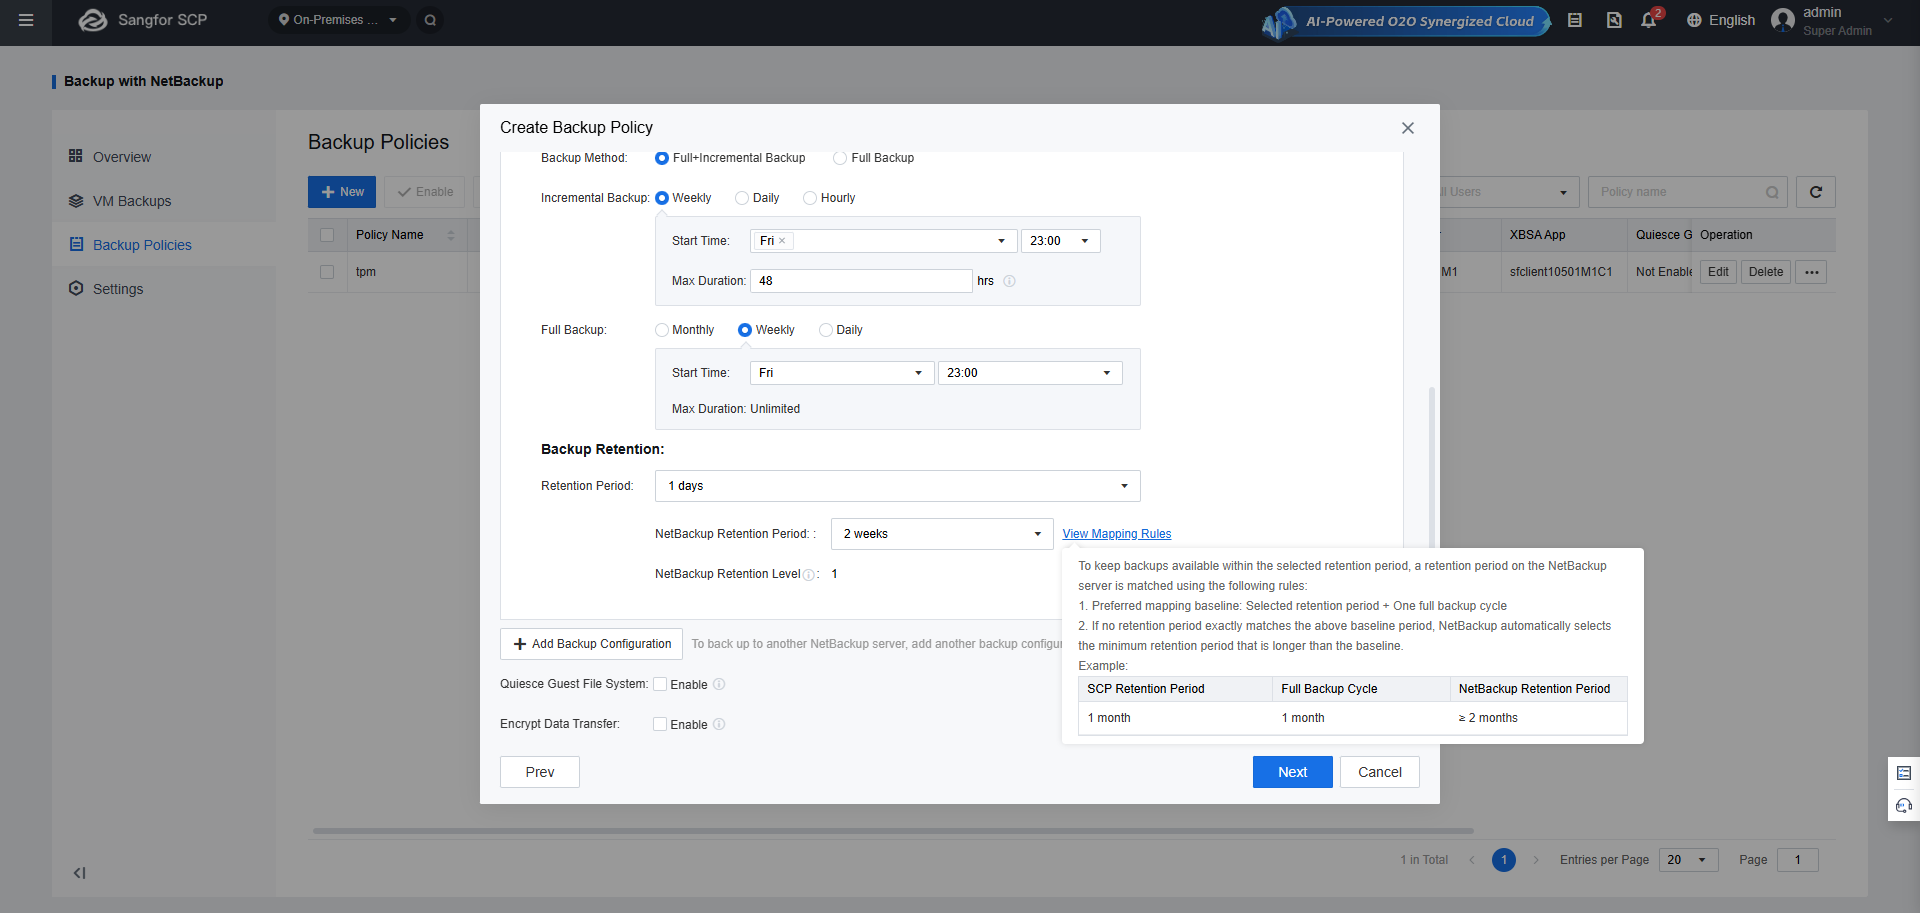Open the task list icon in header
Screen dimensions: 1920x913
[x=1575, y=20]
